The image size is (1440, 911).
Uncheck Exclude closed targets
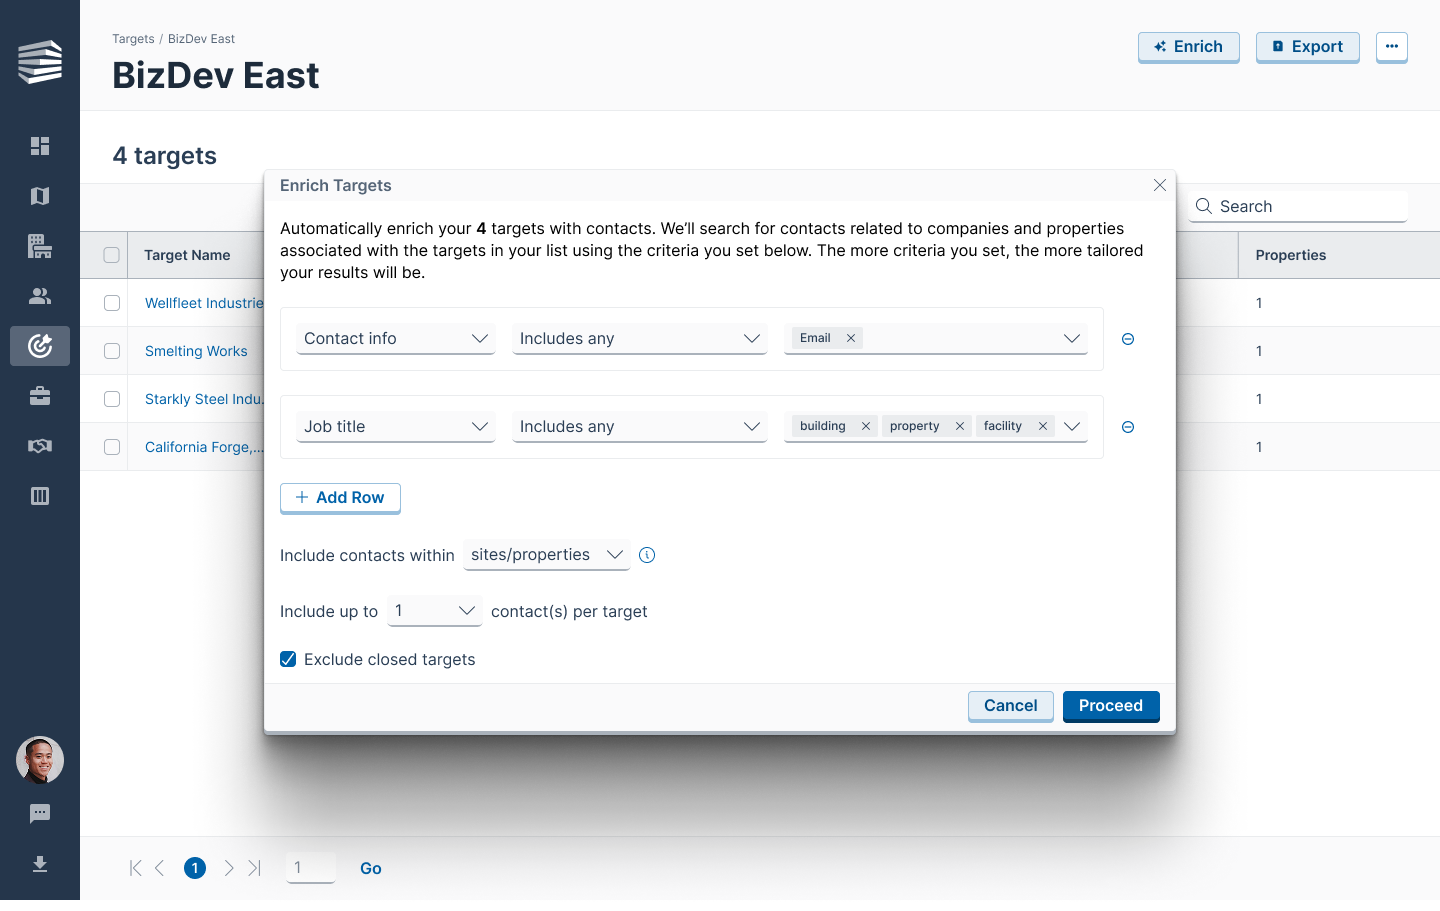tap(288, 659)
